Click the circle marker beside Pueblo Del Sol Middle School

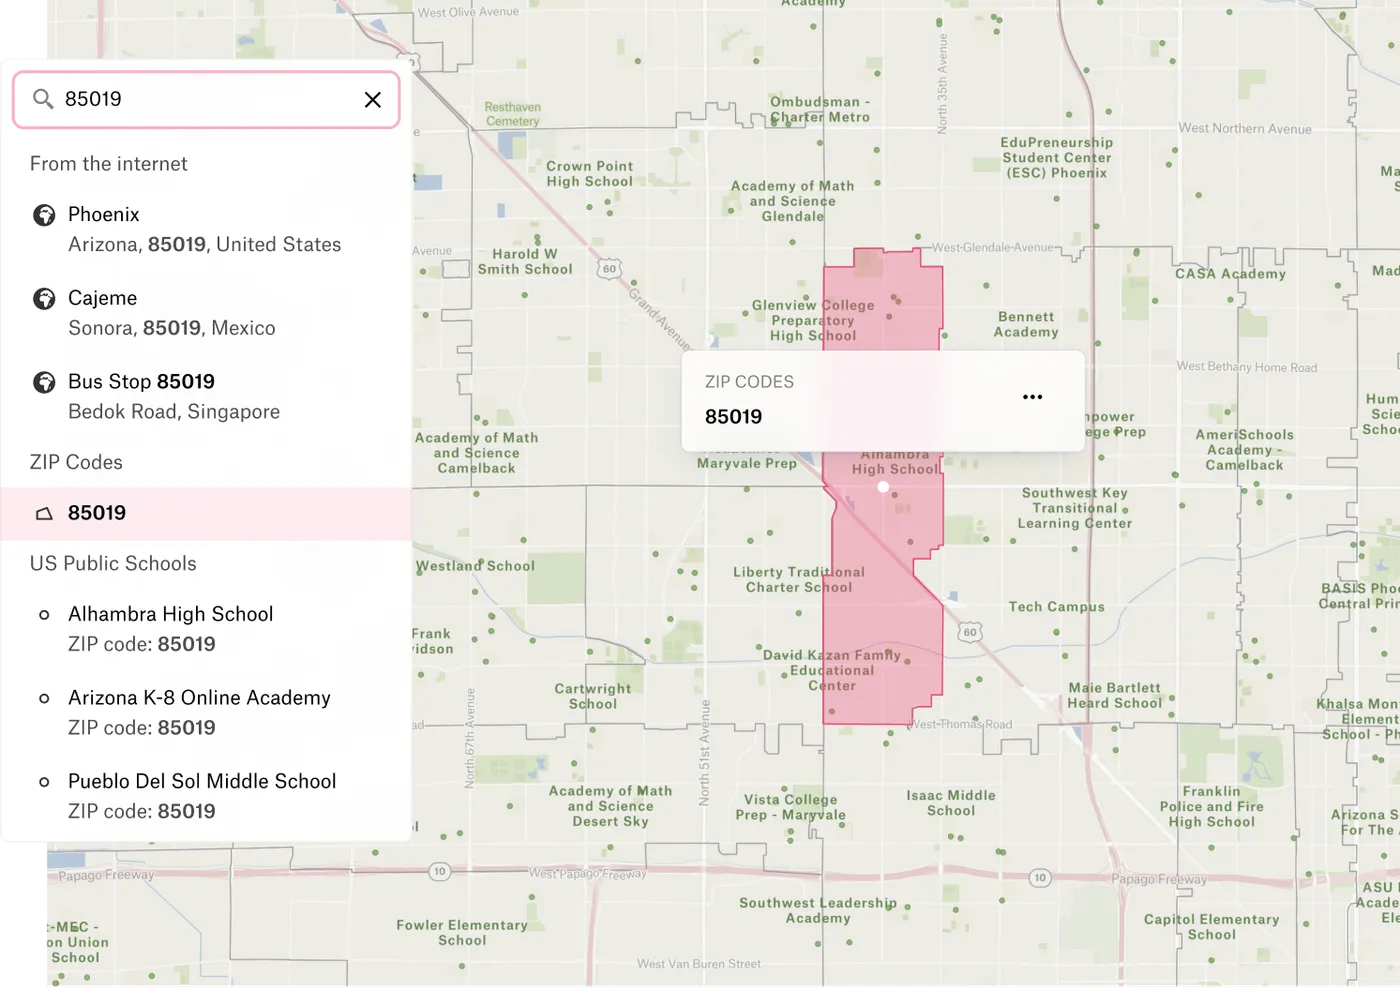[44, 782]
